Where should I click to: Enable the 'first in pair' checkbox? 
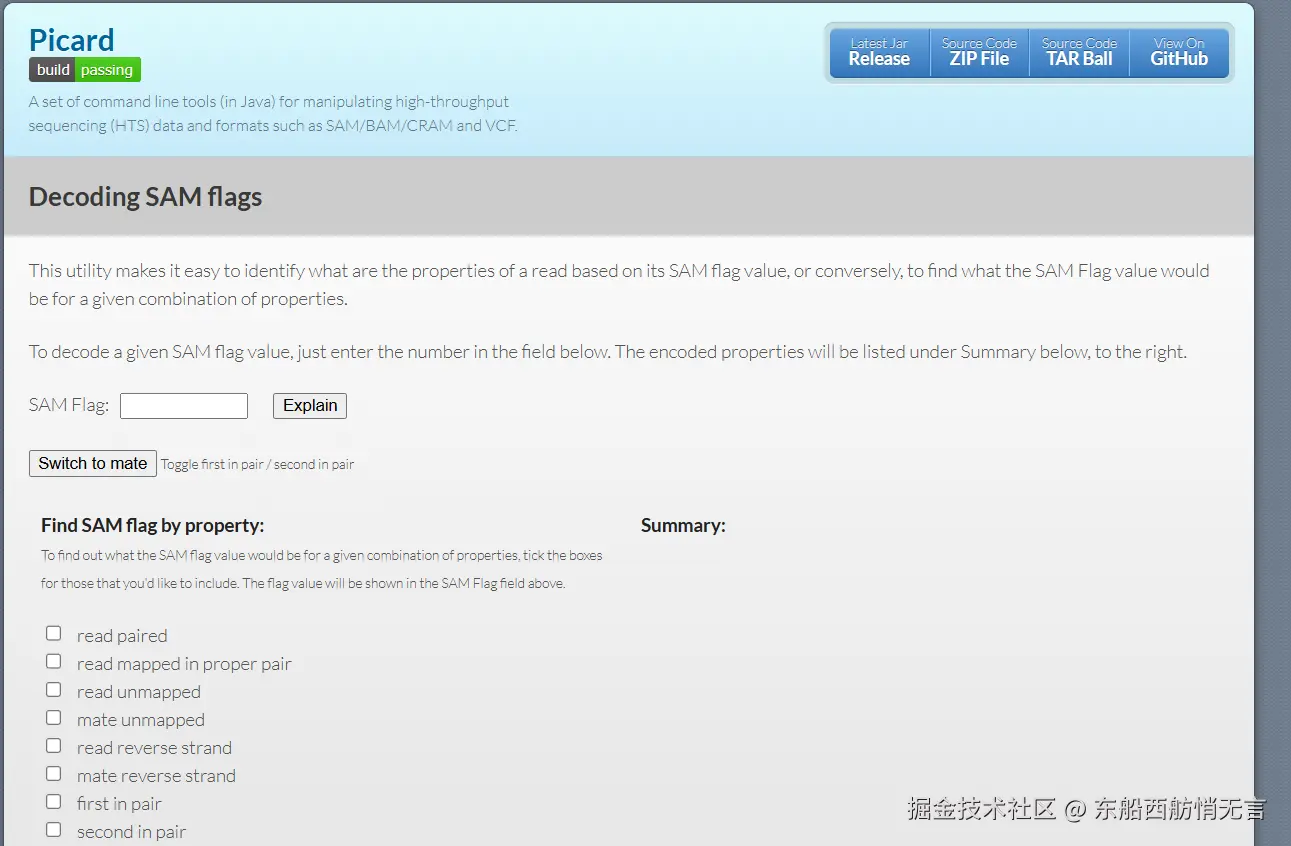point(54,801)
